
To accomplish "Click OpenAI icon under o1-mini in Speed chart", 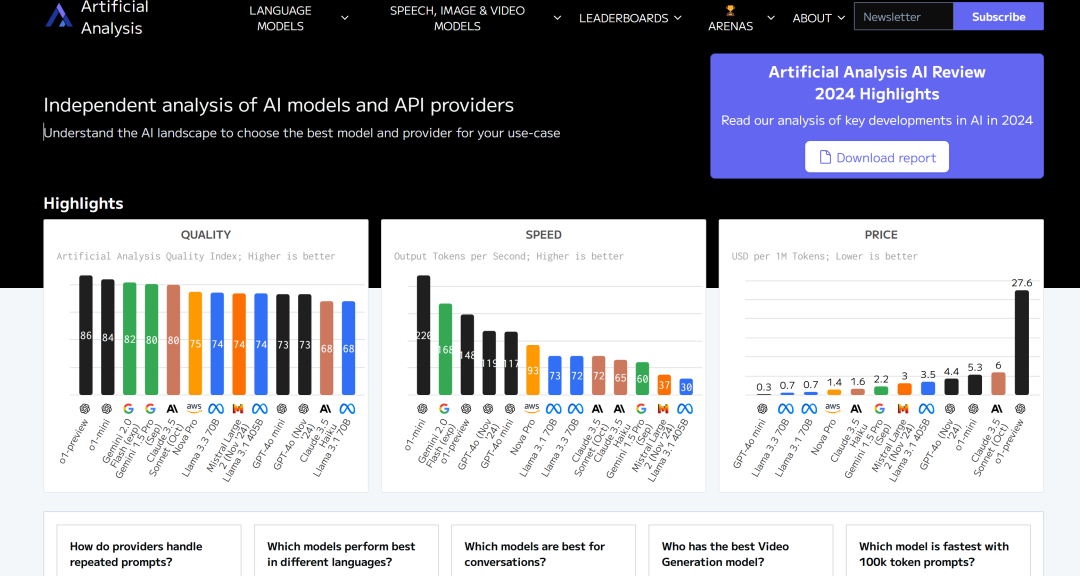I will point(422,409).
